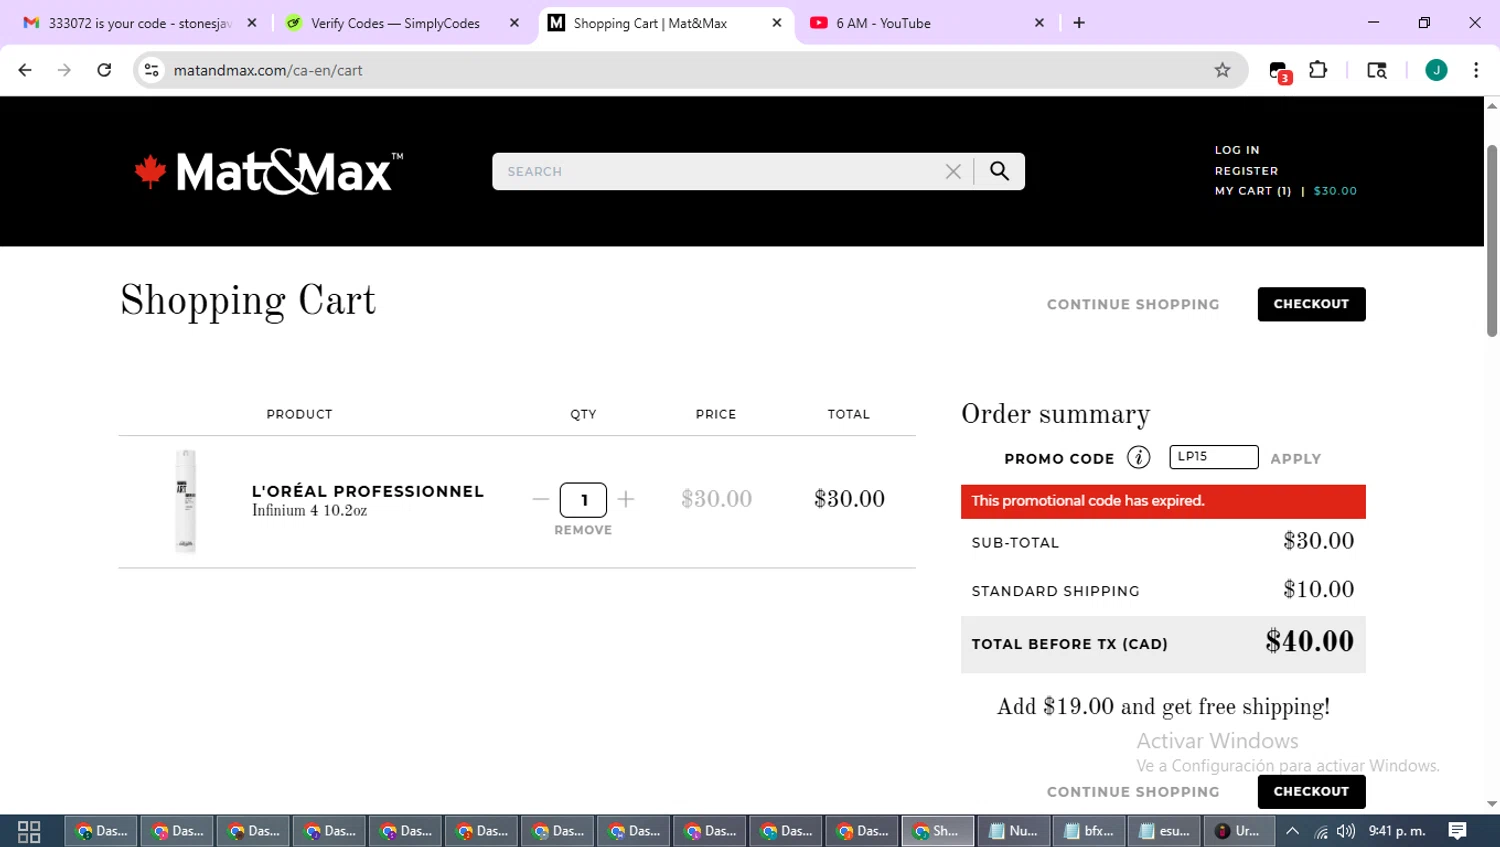The width and height of the screenshot is (1500, 847).
Task: Click the top CHECKOUT button
Action: [x=1311, y=304]
